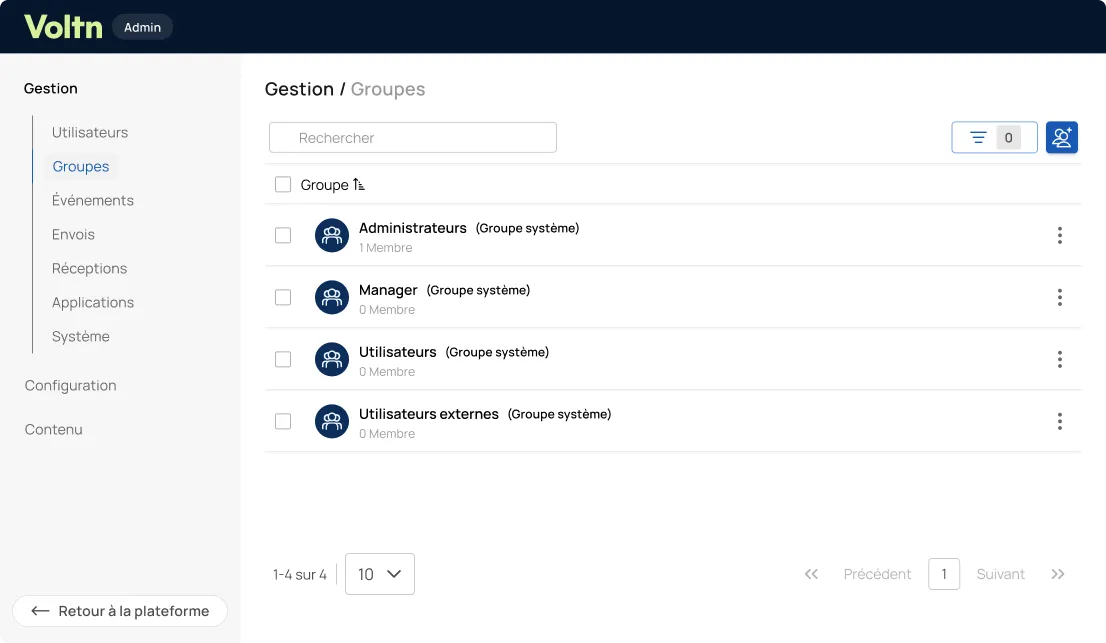Click the Manager group avatar icon
Image resolution: width=1106 pixels, height=643 pixels.
(332, 298)
